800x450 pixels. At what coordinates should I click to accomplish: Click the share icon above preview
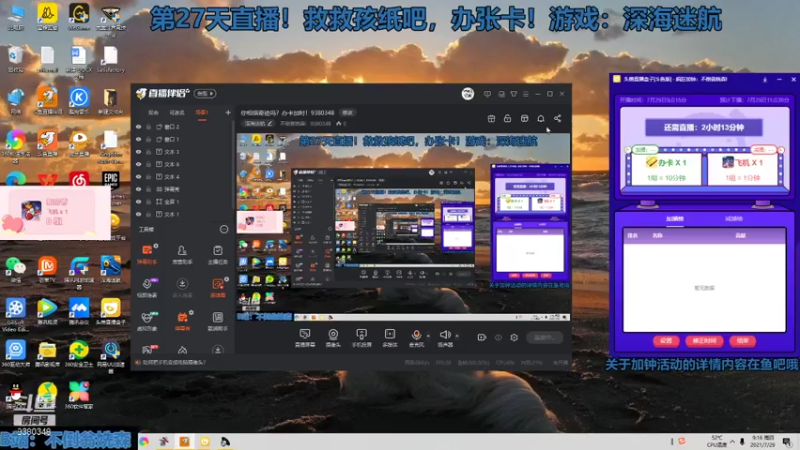click(558, 118)
